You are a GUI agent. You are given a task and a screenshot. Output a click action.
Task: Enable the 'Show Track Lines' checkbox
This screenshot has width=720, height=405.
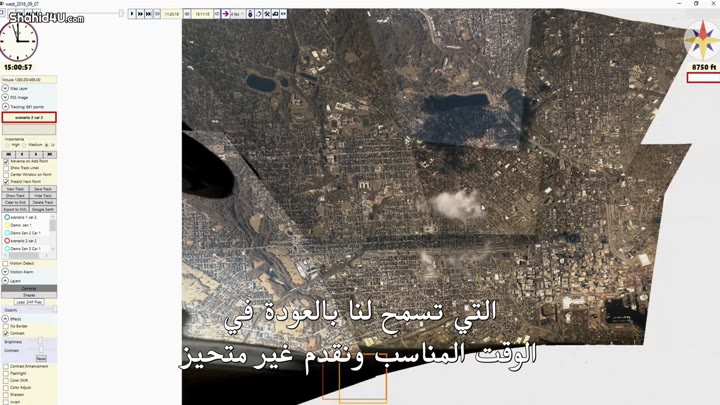[x=6, y=168]
